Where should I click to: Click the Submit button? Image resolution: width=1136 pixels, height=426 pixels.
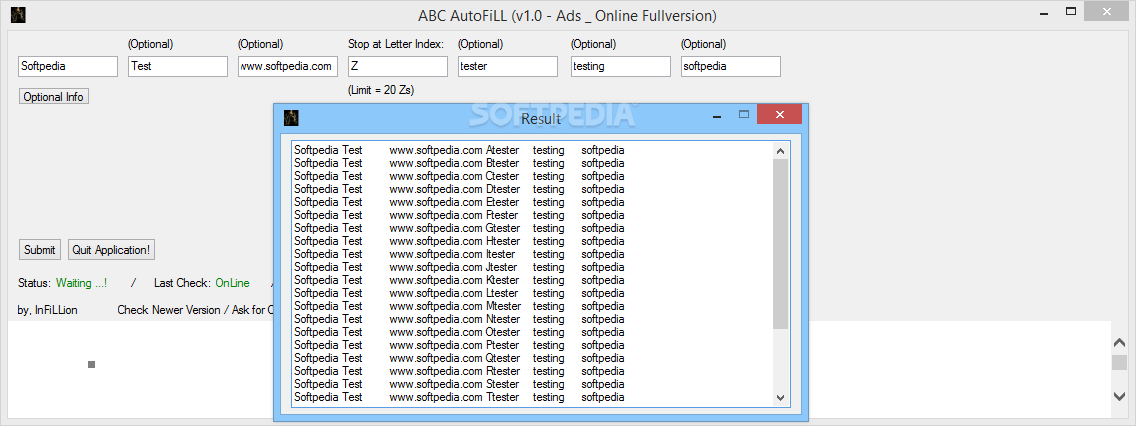tap(40, 250)
